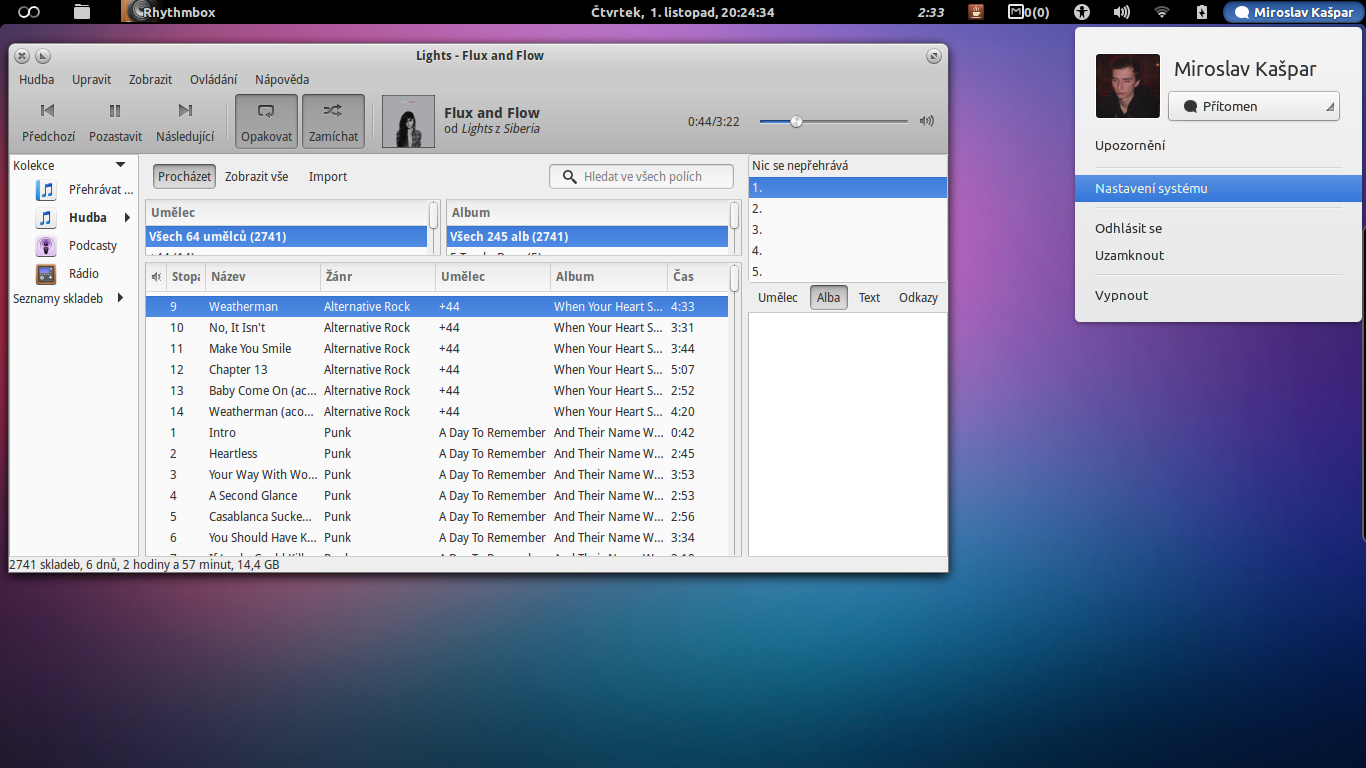
Task: Select the track Heartless
Action: [437, 454]
